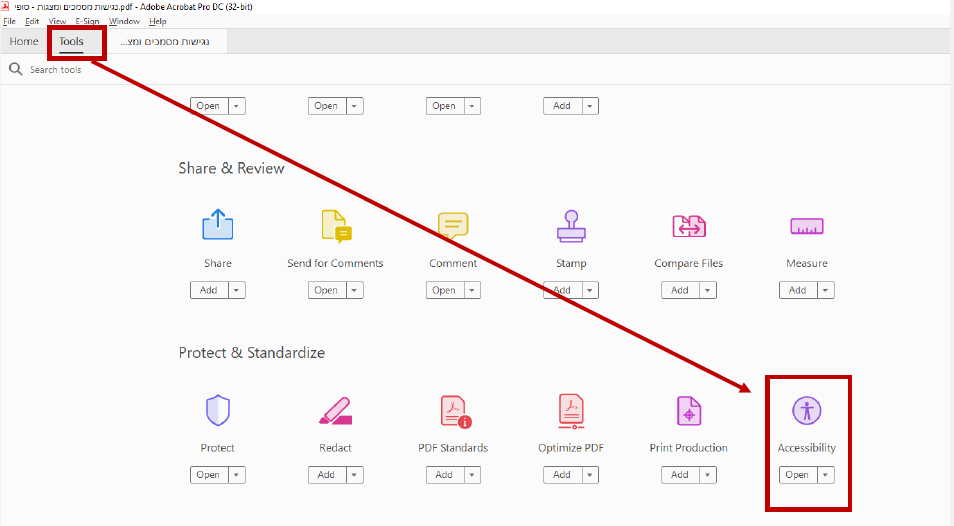
Task: Click Add button under Measure
Action: [x=798, y=290]
